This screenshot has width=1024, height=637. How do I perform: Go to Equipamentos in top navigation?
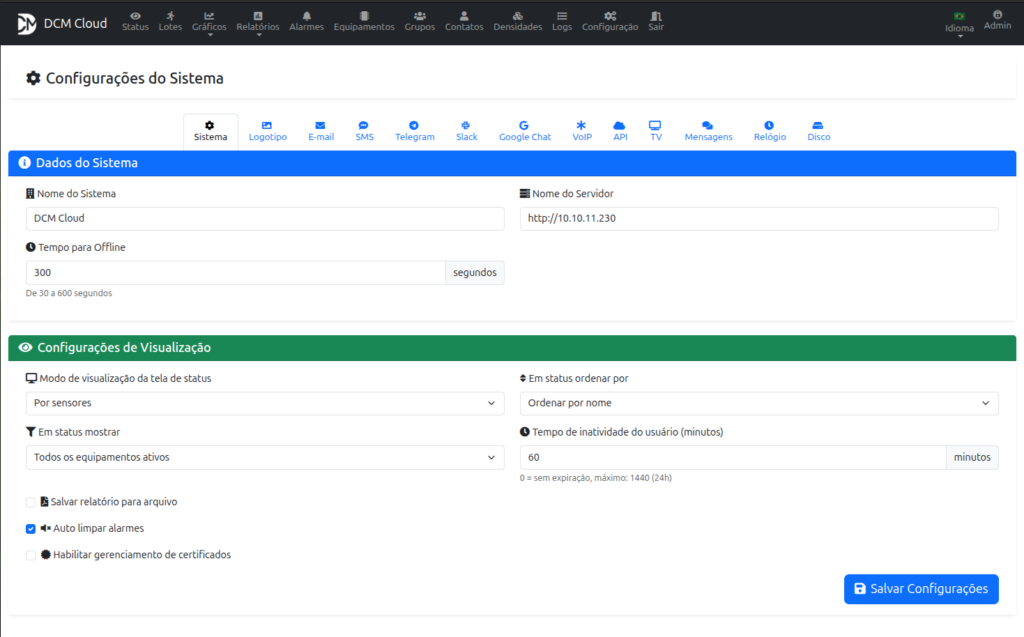point(364,21)
